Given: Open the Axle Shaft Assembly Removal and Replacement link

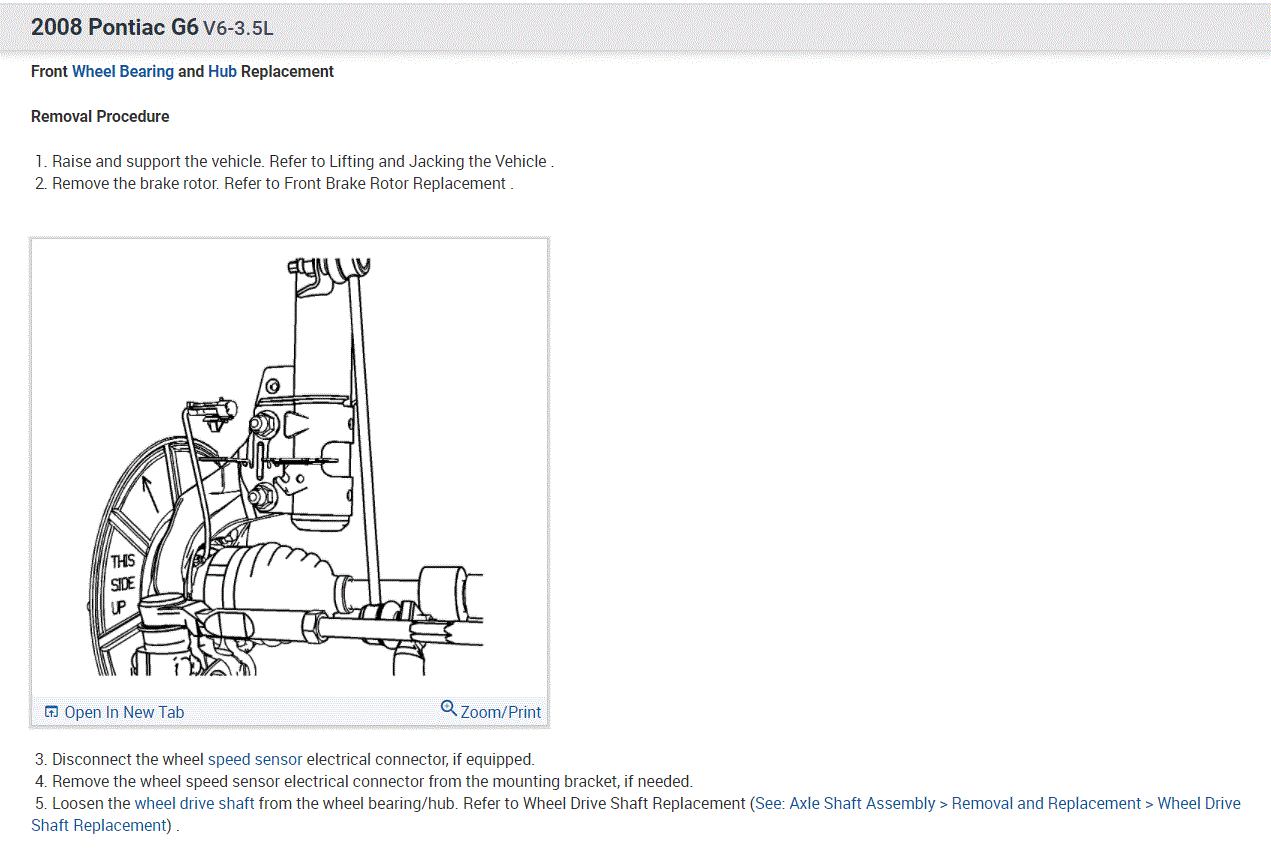Looking at the screenshot, I should coord(636,814).
